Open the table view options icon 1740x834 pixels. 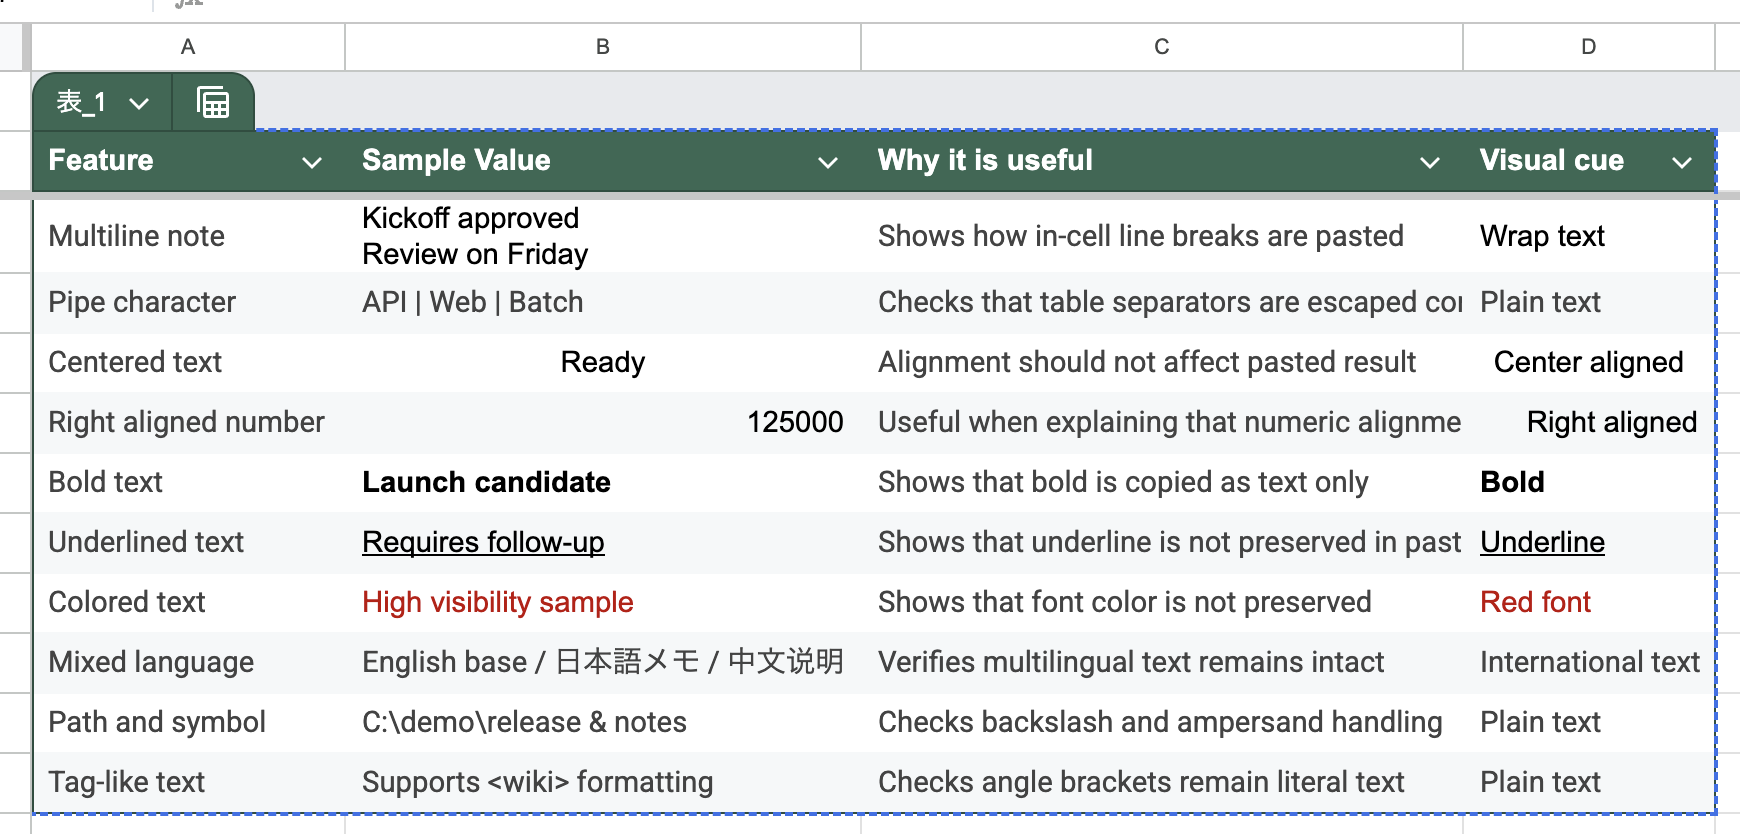point(213,103)
